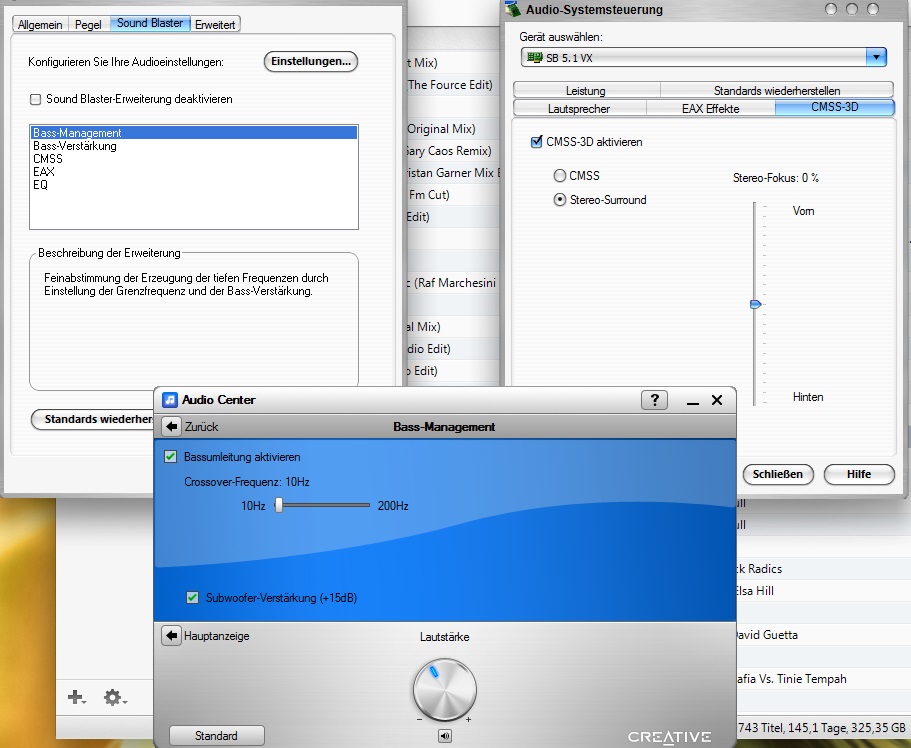Click the Hilfe button
The width and height of the screenshot is (911, 748).
[x=859, y=474]
